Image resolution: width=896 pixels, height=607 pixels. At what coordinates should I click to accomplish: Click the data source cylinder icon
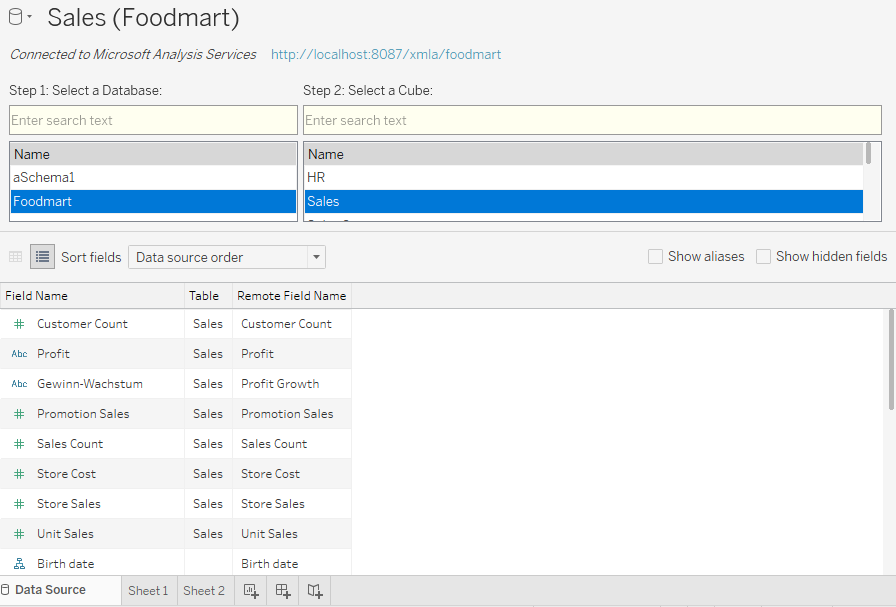click(15, 17)
